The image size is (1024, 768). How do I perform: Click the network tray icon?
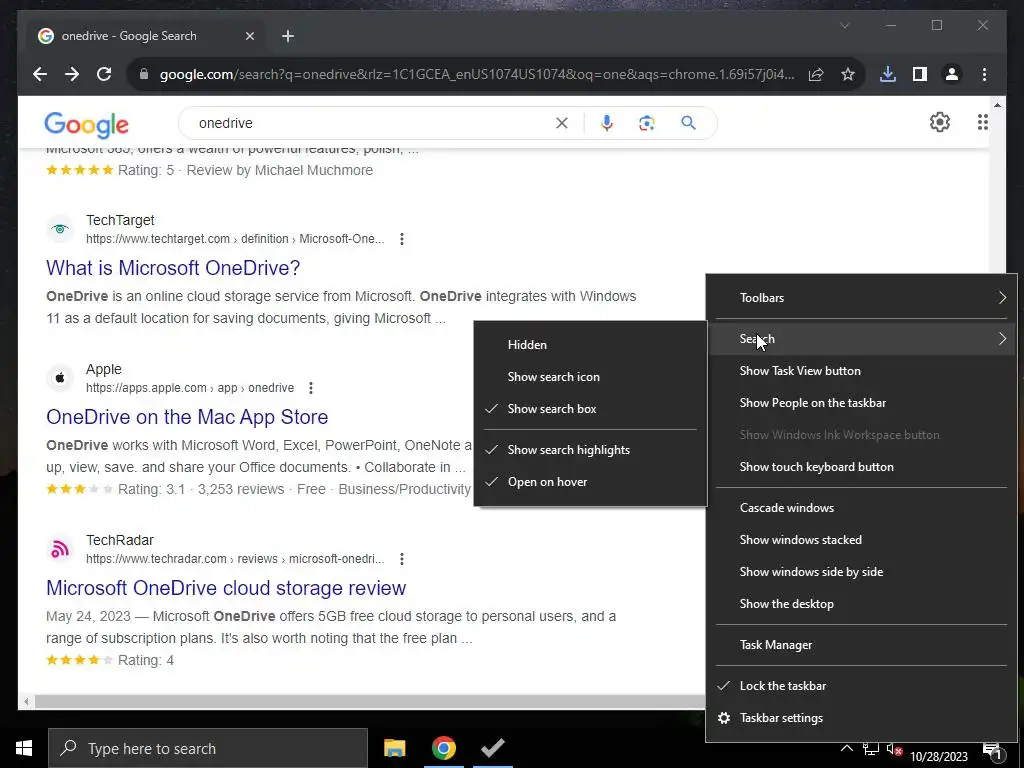pyautogui.click(x=871, y=749)
